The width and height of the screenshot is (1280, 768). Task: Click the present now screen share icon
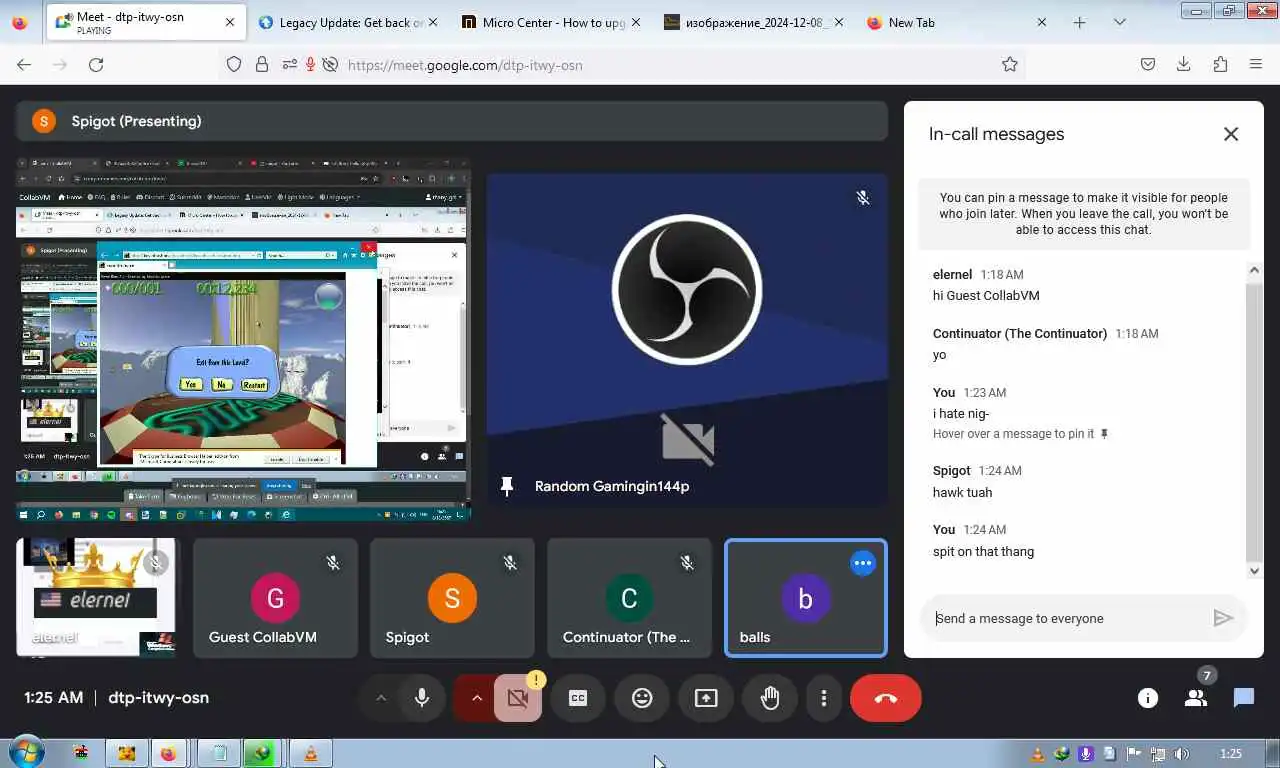click(706, 698)
